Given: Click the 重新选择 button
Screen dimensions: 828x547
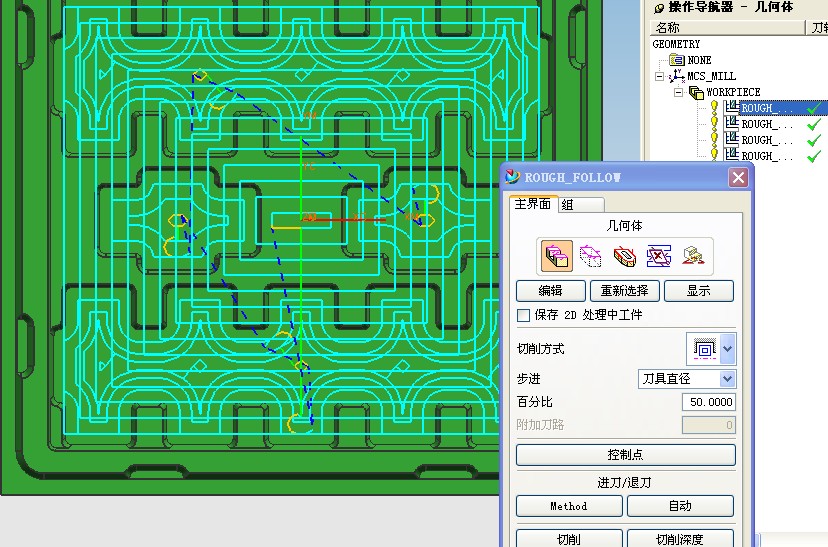Looking at the screenshot, I should (x=625, y=291).
